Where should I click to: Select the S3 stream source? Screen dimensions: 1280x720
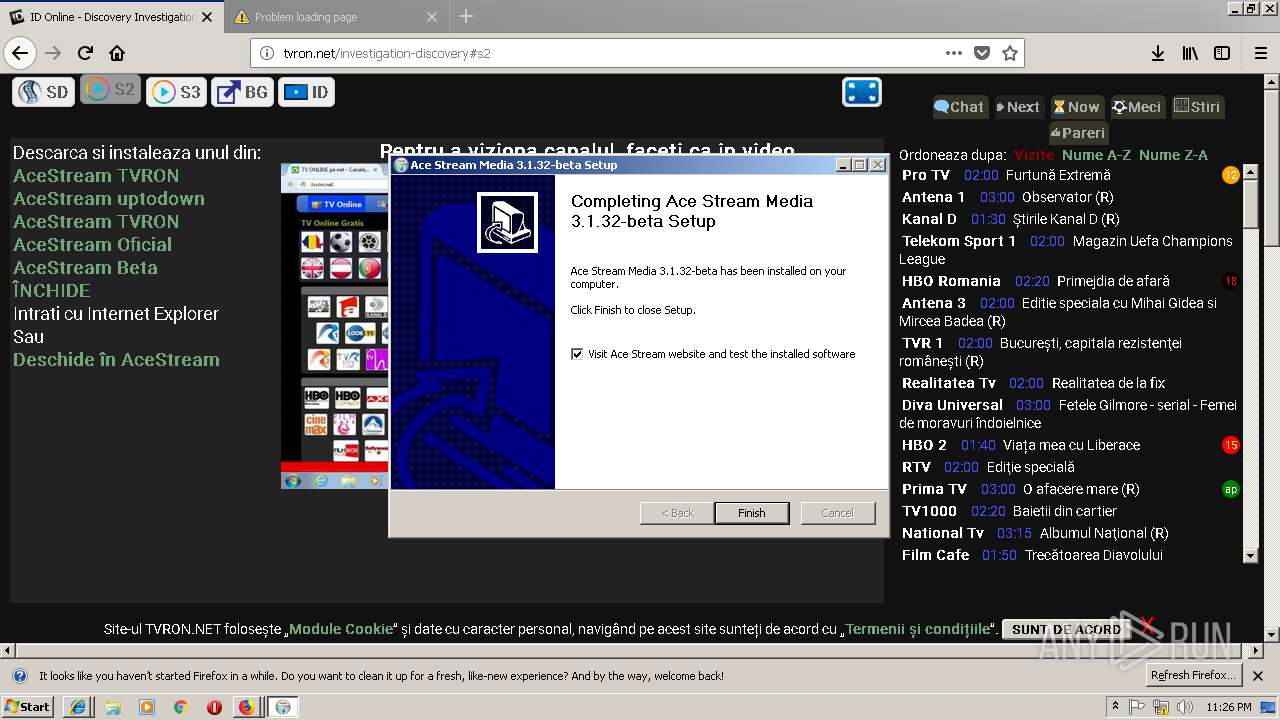pyautogui.click(x=176, y=92)
